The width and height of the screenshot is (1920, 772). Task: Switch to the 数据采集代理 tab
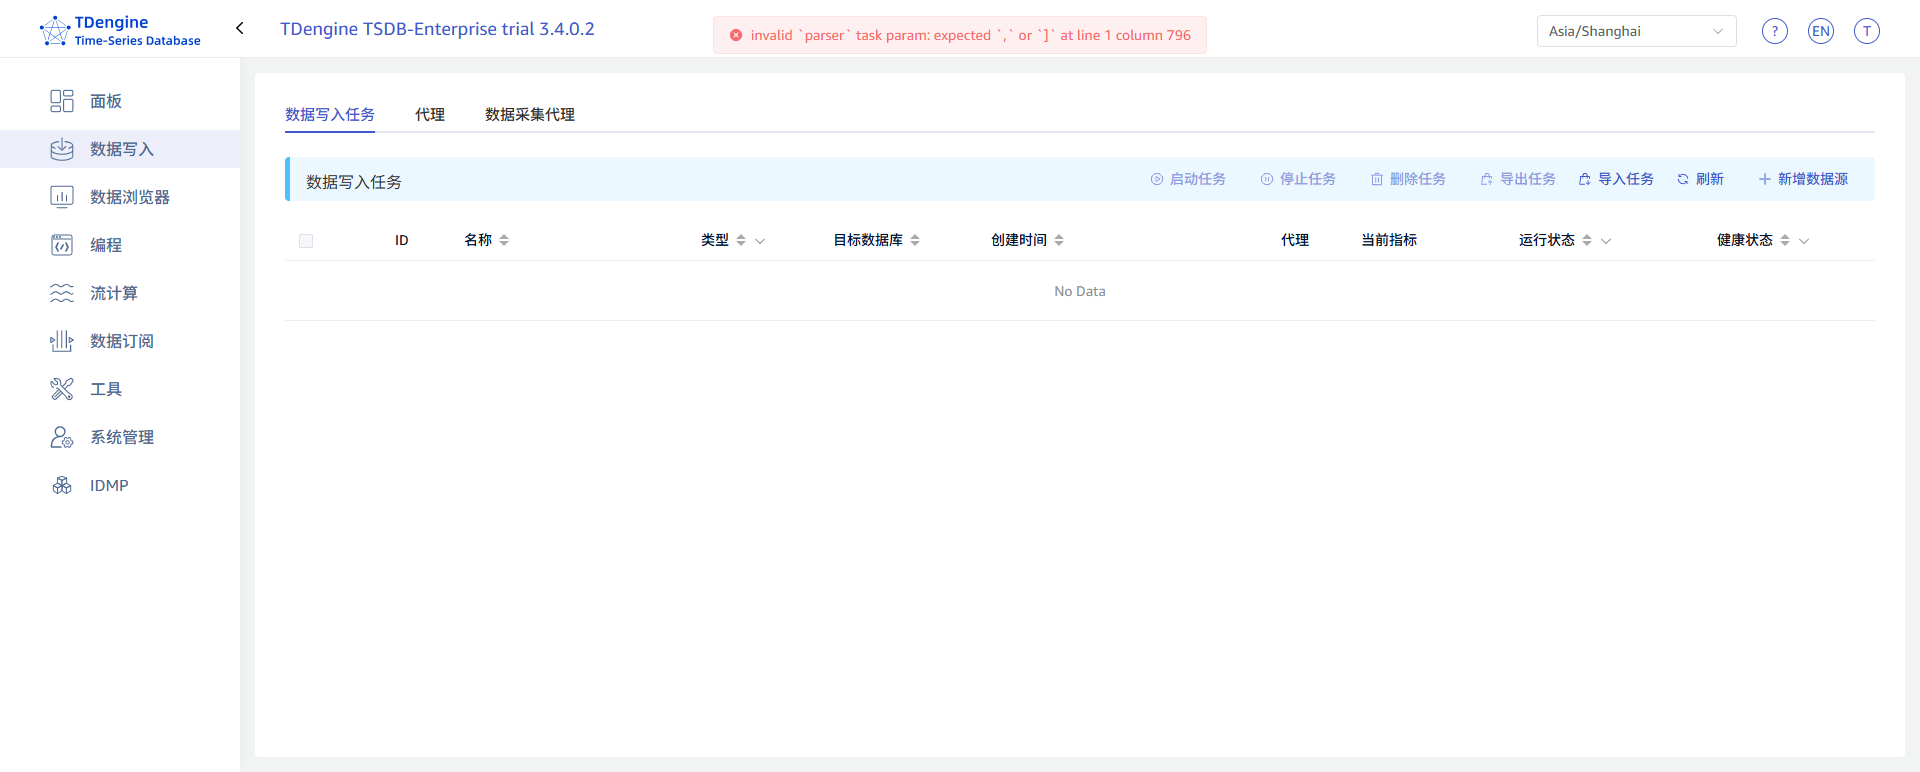pos(529,115)
